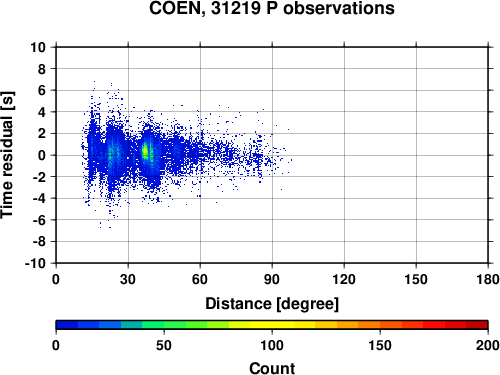Click the y-axis tick label '4'
Image resolution: width=500 pixels, height=375 pixels.
(42, 112)
